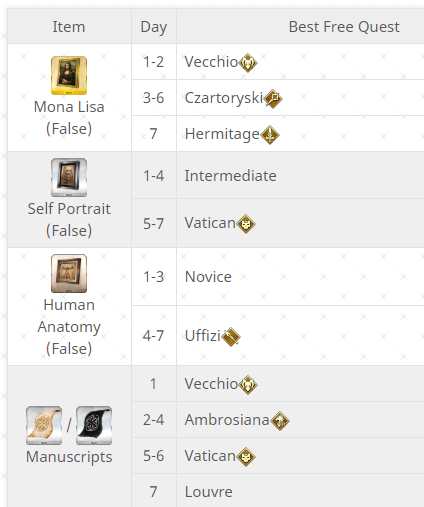Click the Item column header

point(69,27)
